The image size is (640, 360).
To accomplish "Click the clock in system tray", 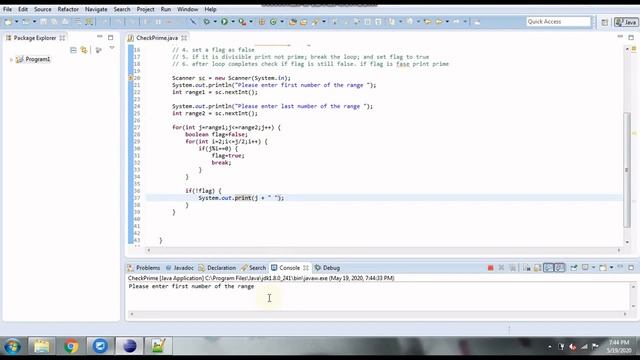I will pyautogui.click(x=619, y=346).
